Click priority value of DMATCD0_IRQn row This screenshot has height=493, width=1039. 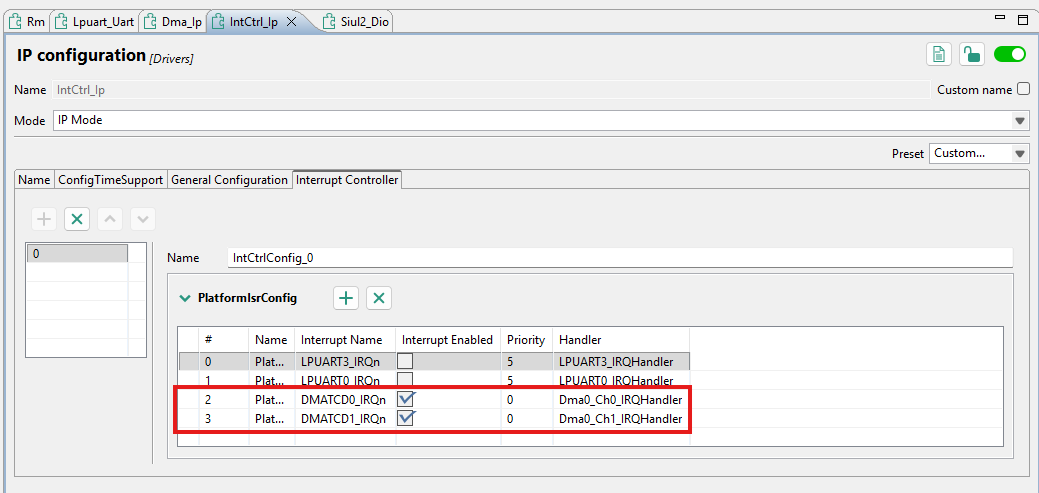(x=526, y=400)
